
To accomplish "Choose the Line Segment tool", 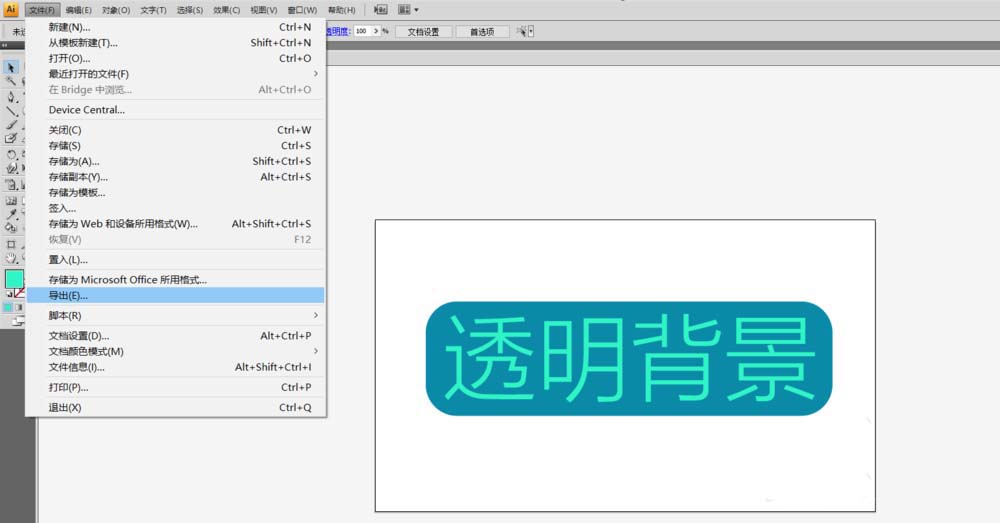I will (11, 112).
